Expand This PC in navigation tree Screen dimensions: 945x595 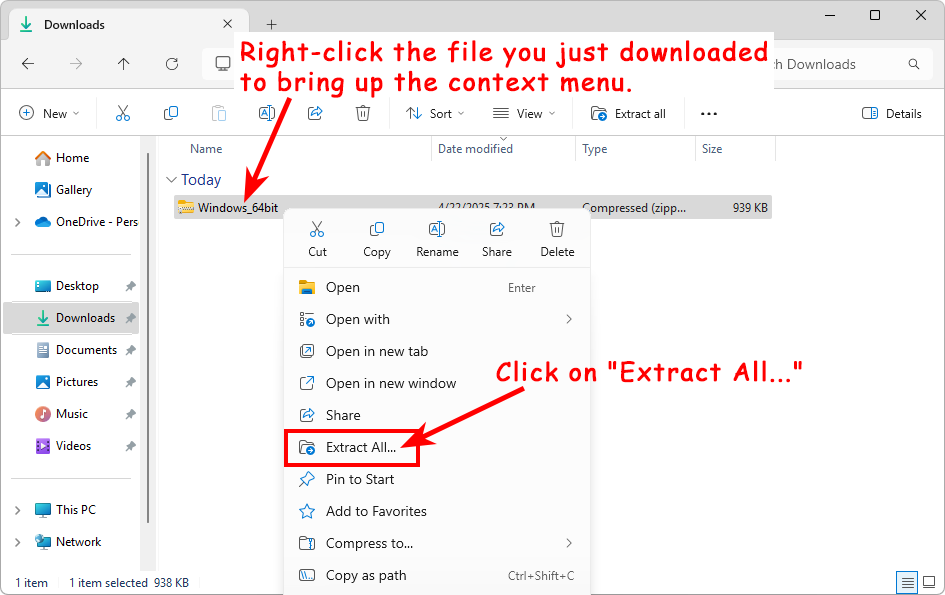(x=18, y=510)
